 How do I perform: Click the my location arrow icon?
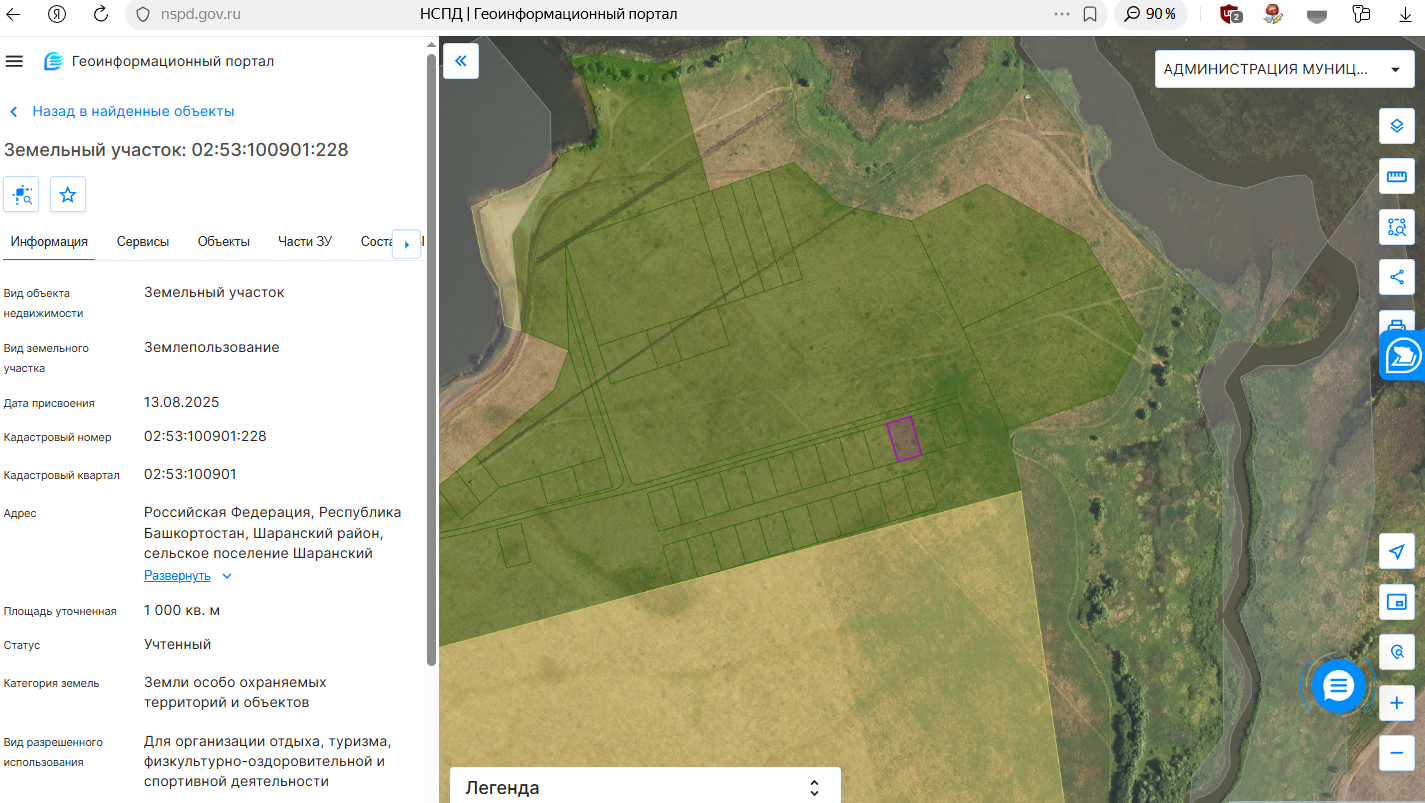pyautogui.click(x=1397, y=551)
